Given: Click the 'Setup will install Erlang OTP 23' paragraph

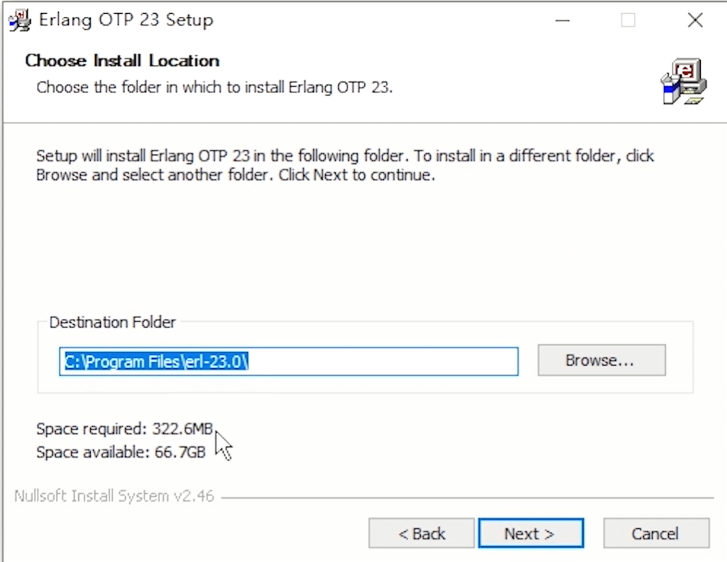Looking at the screenshot, I should 345,165.
